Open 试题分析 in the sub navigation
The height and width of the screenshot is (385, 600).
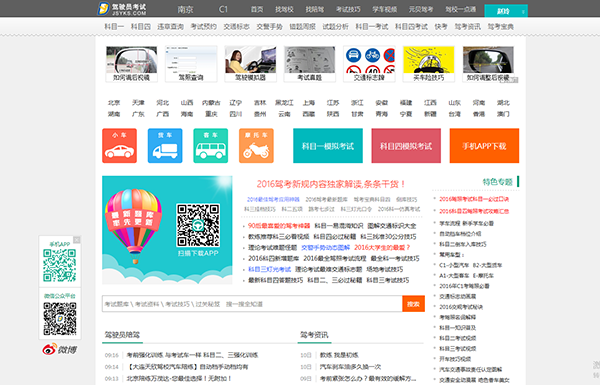pos(336,27)
